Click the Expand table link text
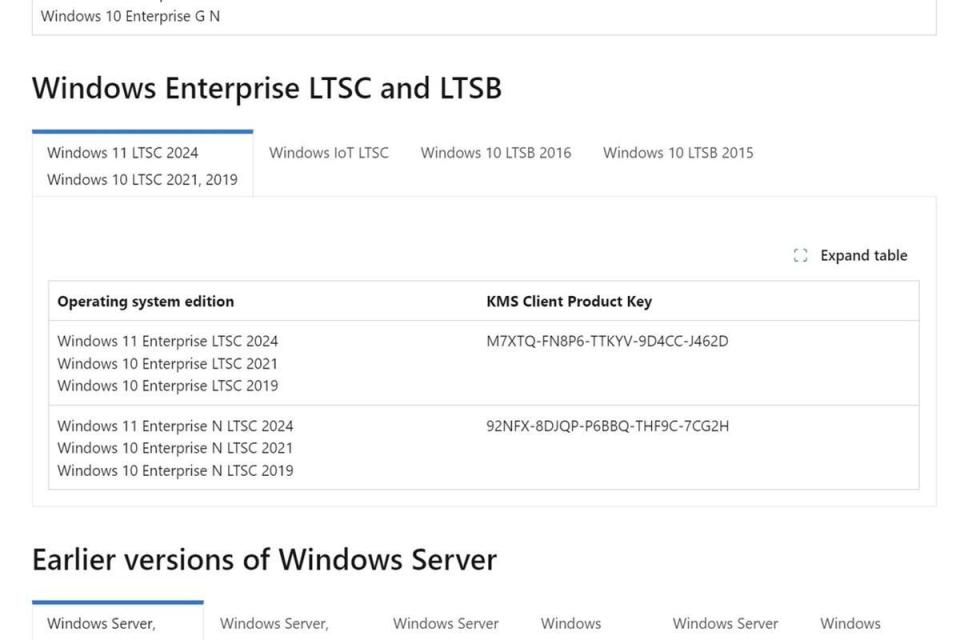Screen dimensions: 960x640 pos(863,255)
